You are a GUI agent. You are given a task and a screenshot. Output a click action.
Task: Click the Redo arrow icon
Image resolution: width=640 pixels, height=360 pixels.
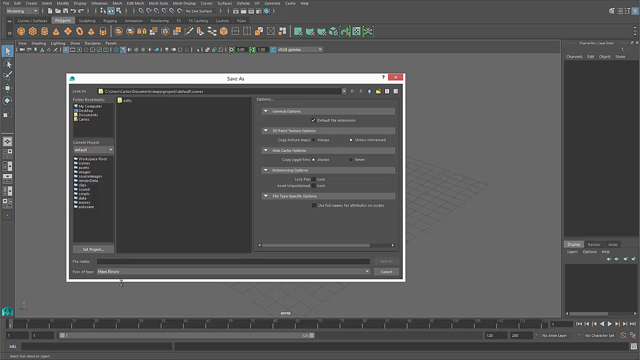coord(81,11)
